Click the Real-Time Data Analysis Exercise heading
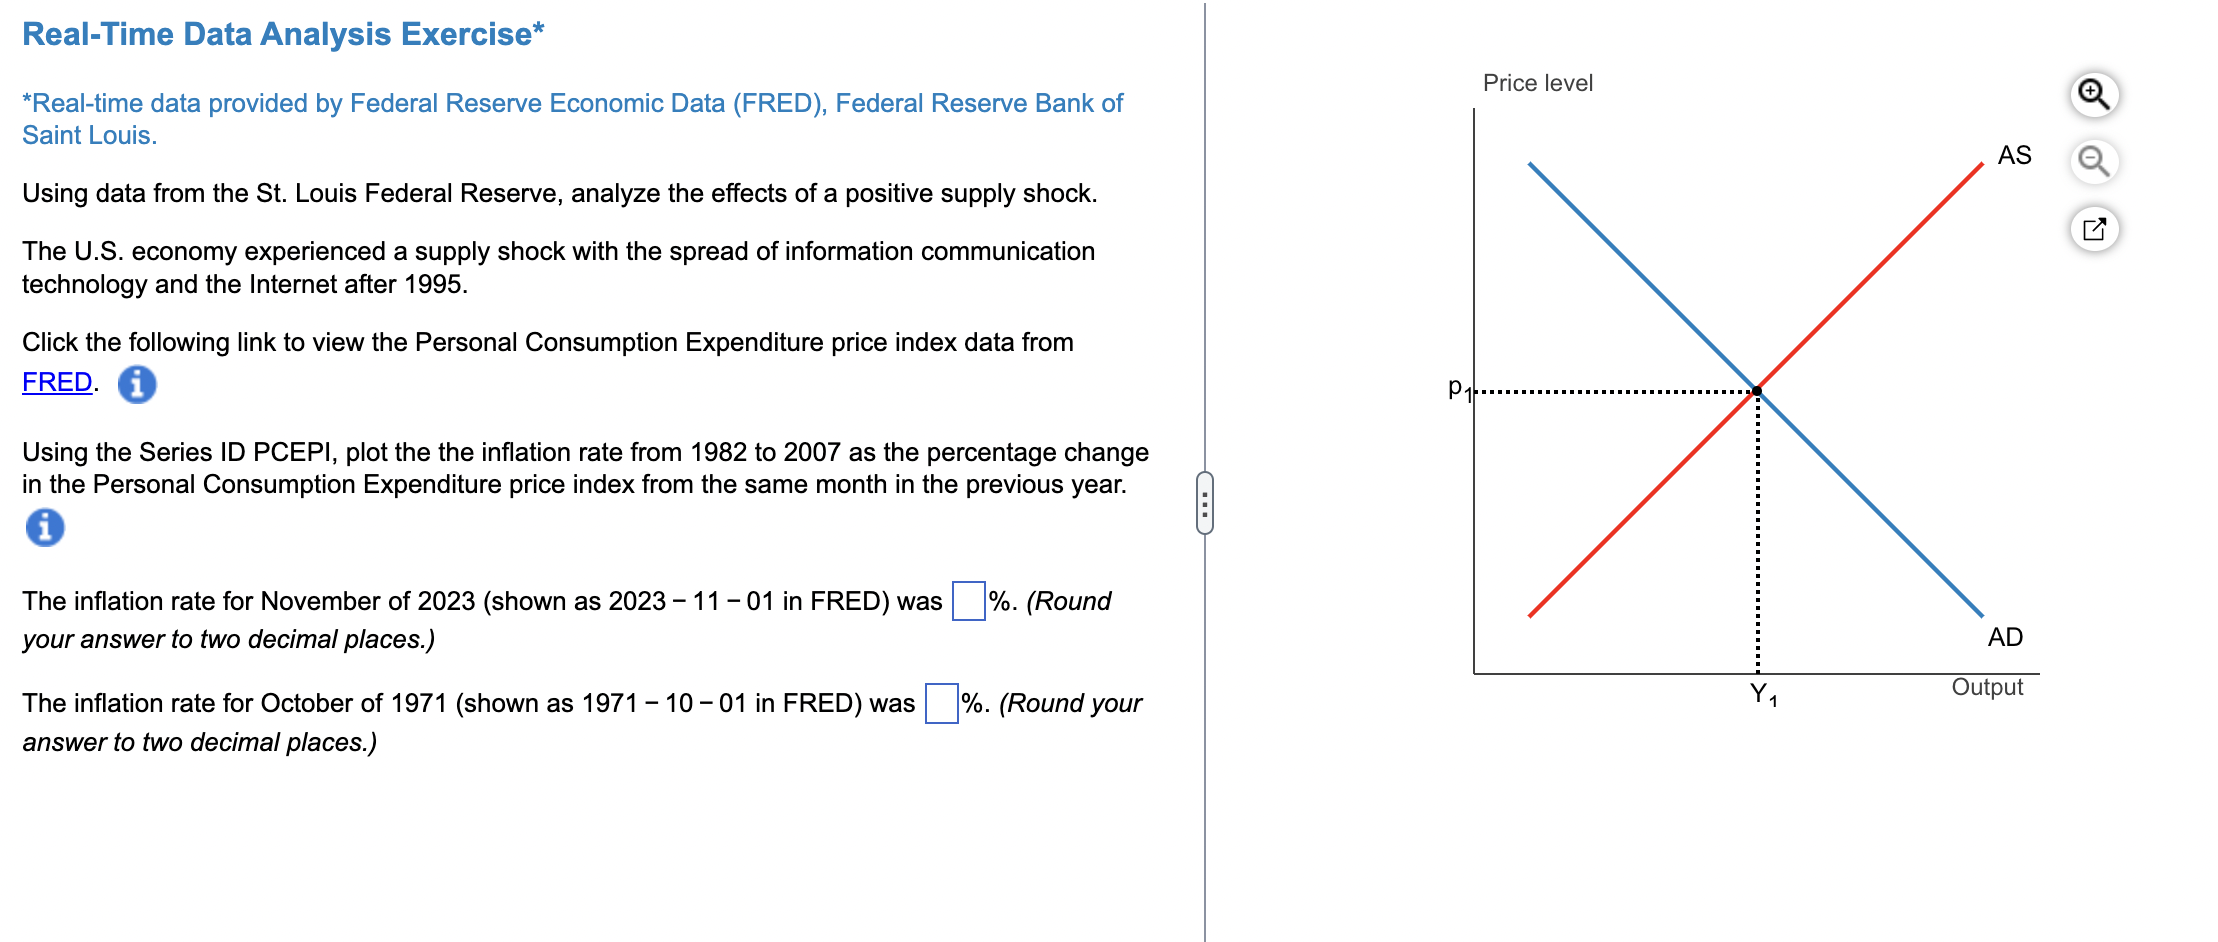Image resolution: width=2218 pixels, height=942 pixels. (x=283, y=32)
